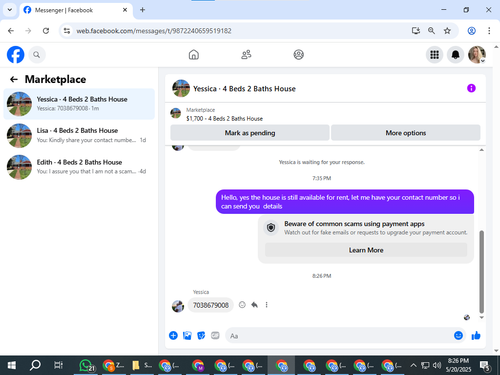Open Windows Start menu
The width and height of the screenshot is (500, 375).
point(12,366)
